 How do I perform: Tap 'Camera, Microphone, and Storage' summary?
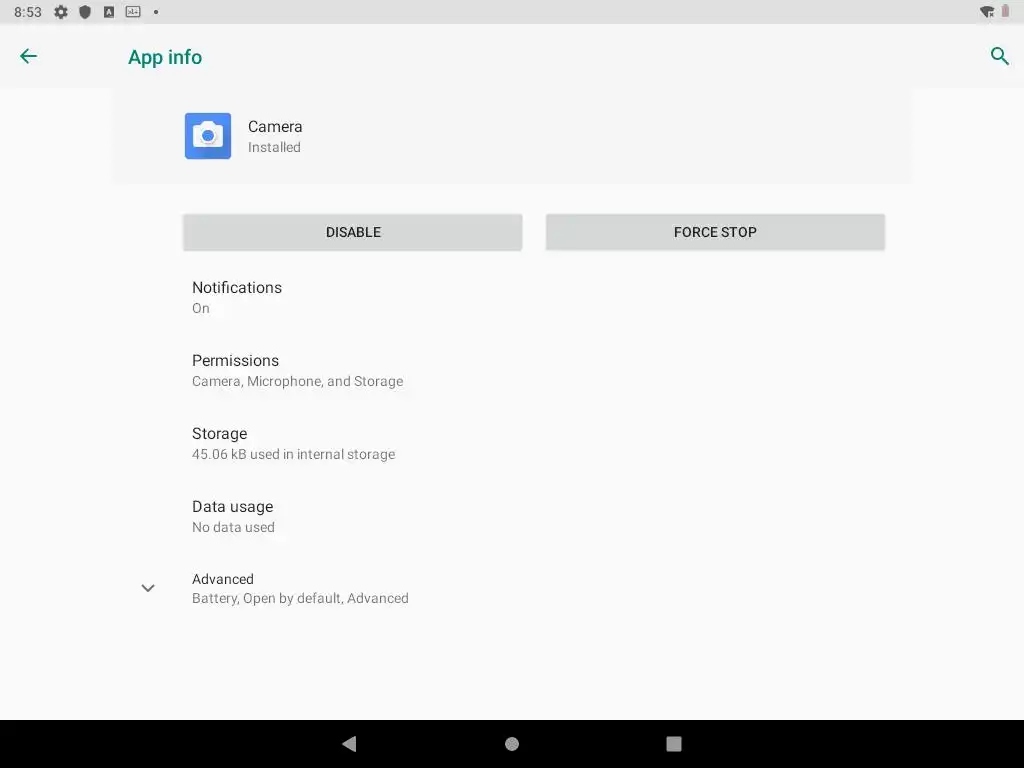[297, 381]
